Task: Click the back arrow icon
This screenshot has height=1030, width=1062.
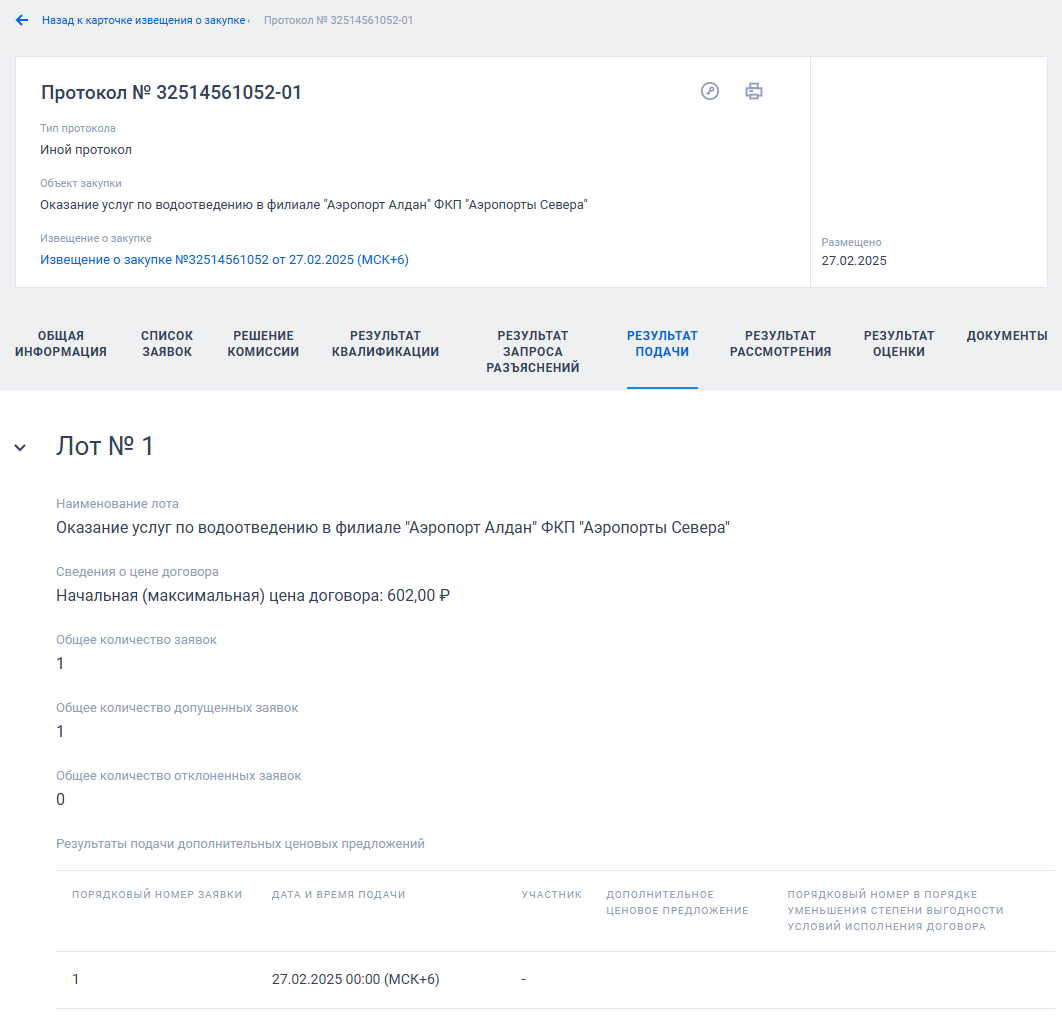Action: coord(22,20)
